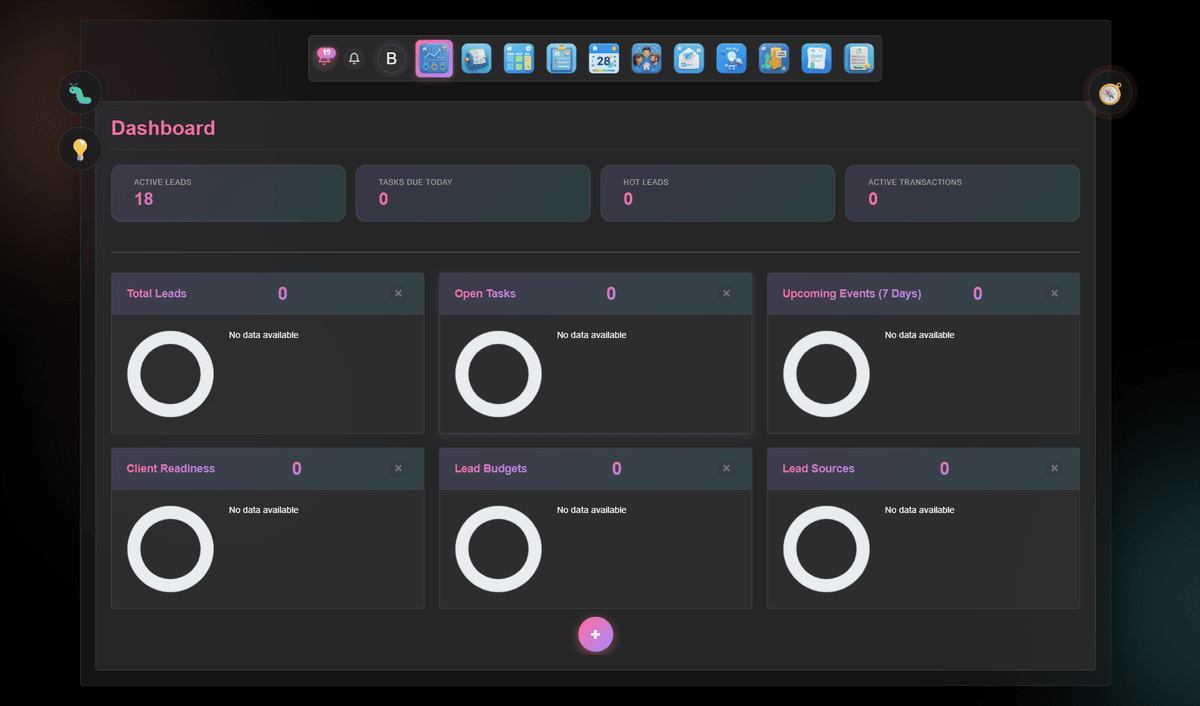1200x706 pixels.
Task: Open the calendar icon showing 28
Action: 604,58
